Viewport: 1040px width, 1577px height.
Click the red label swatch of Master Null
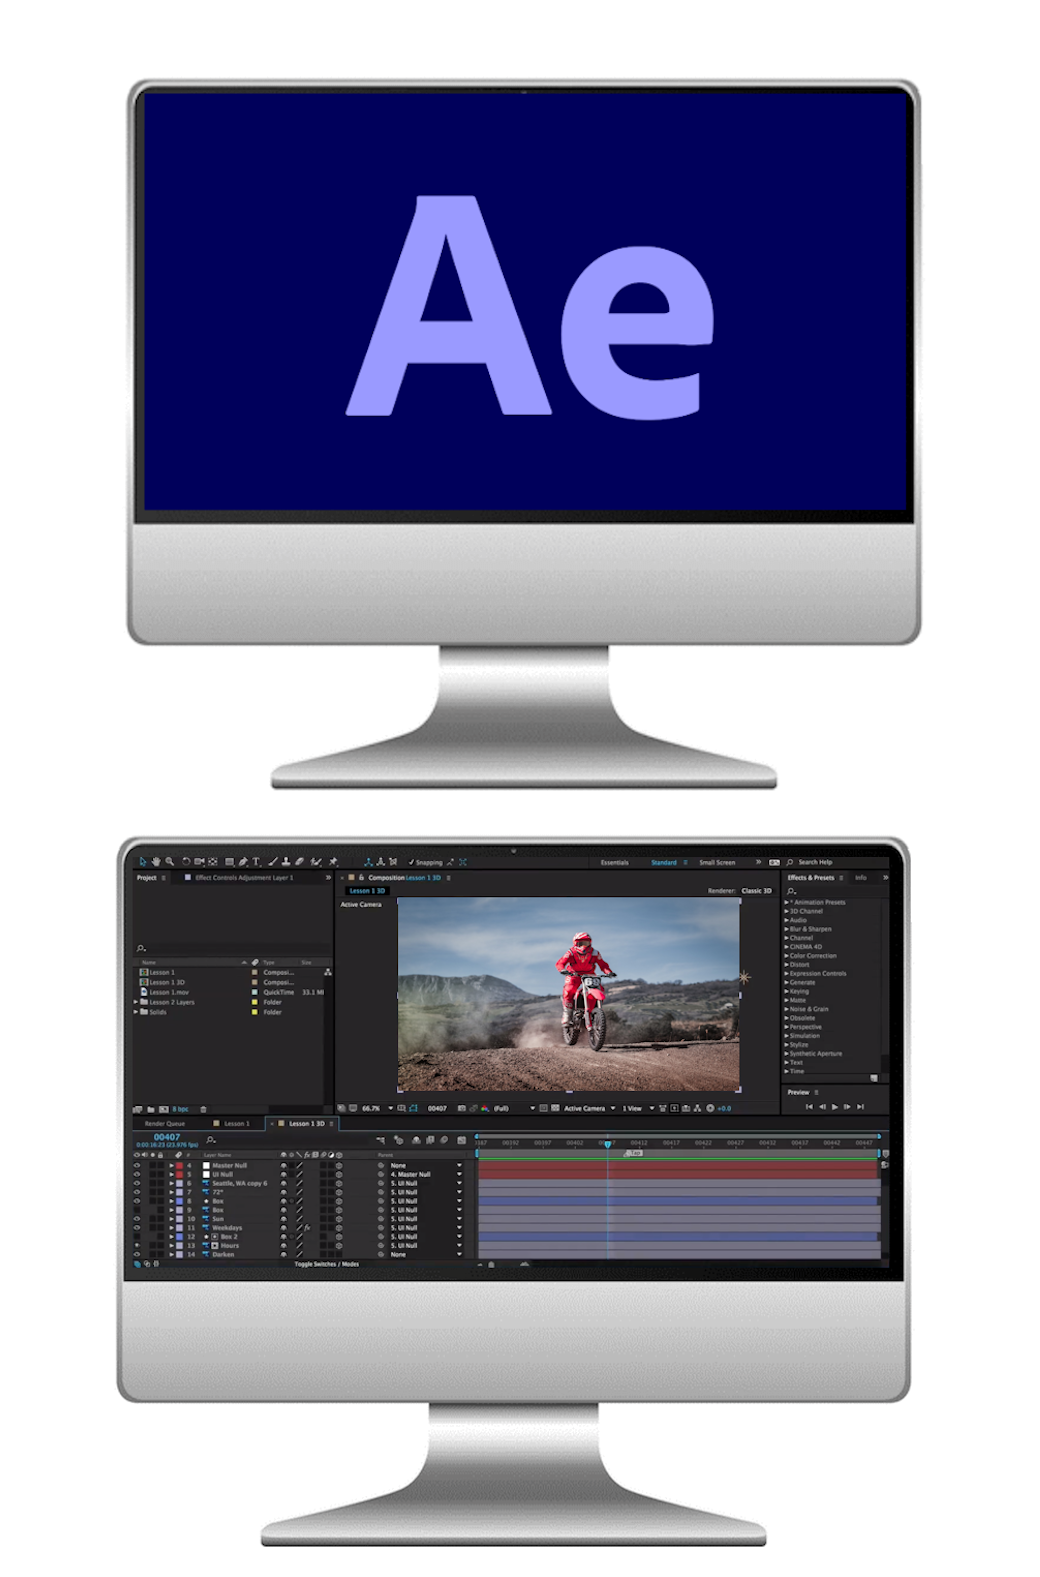click(x=179, y=1165)
